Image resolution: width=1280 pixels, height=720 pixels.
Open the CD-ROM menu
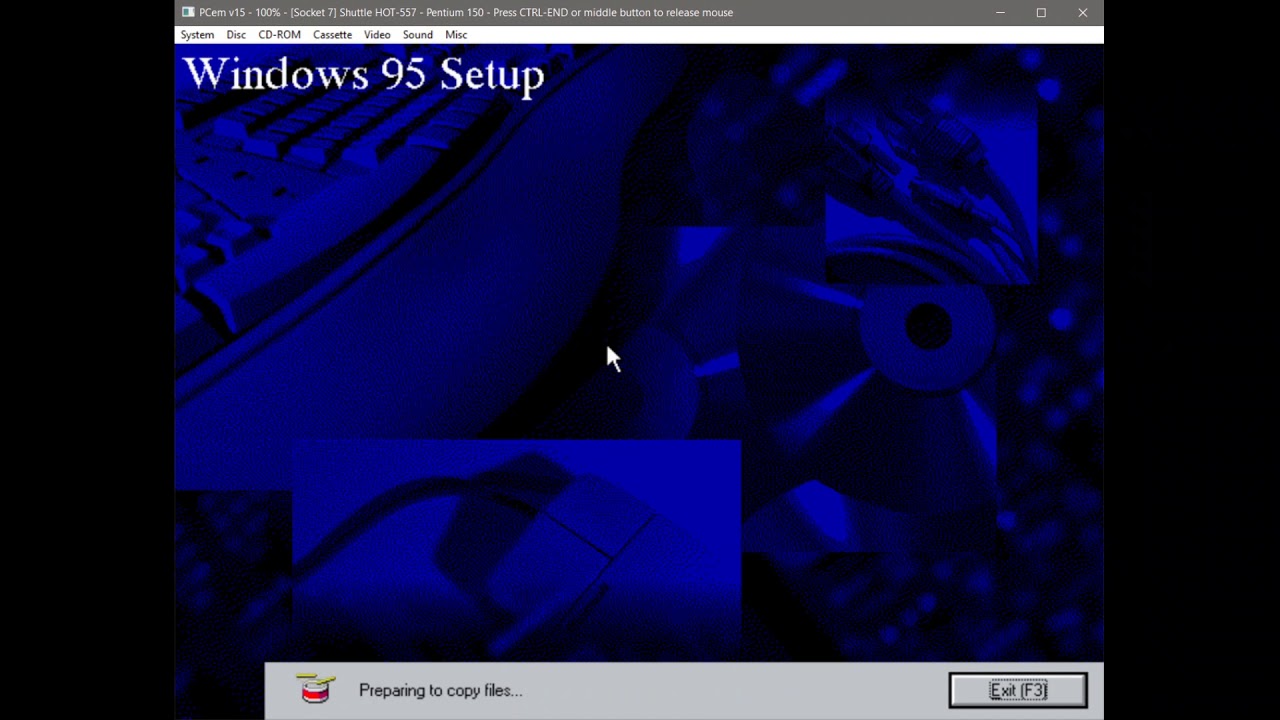279,34
